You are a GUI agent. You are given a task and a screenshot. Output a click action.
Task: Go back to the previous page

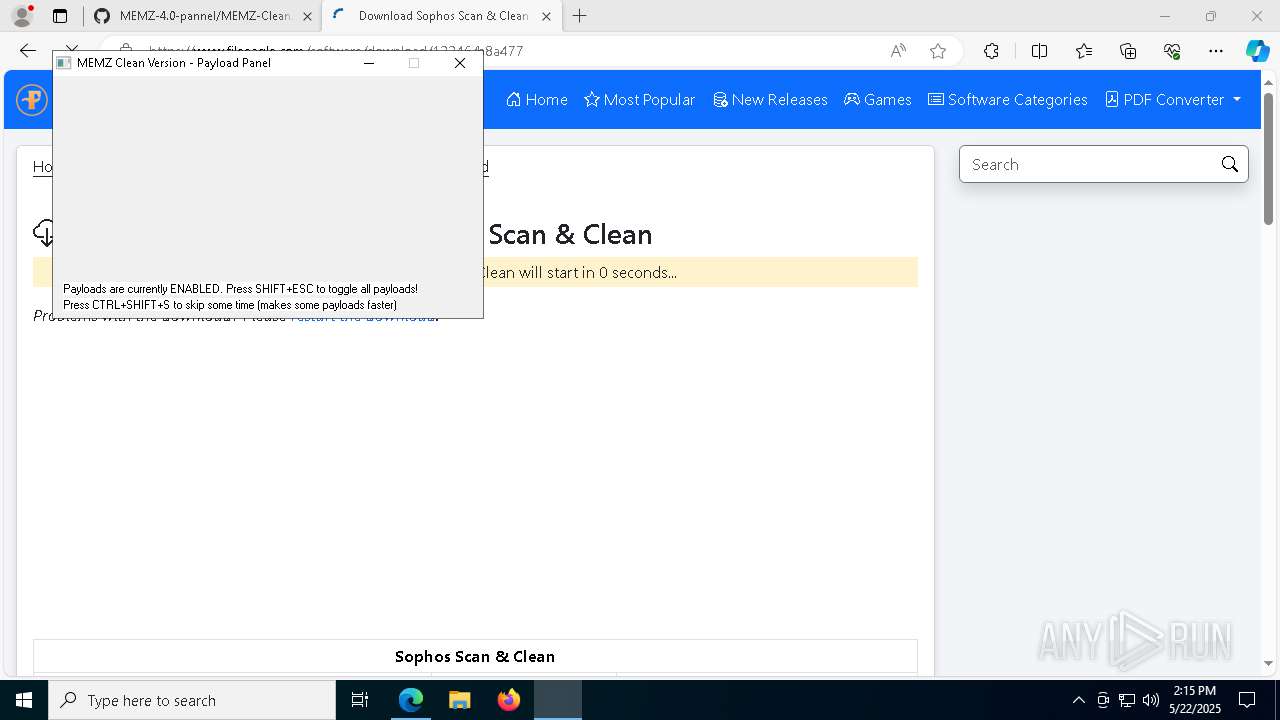(x=28, y=51)
